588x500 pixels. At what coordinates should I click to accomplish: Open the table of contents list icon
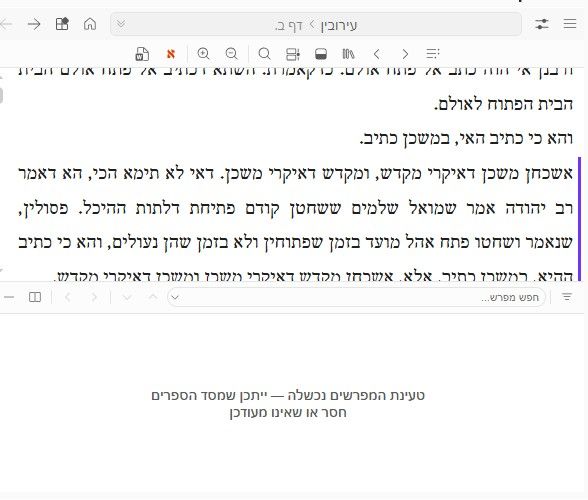tap(433, 54)
